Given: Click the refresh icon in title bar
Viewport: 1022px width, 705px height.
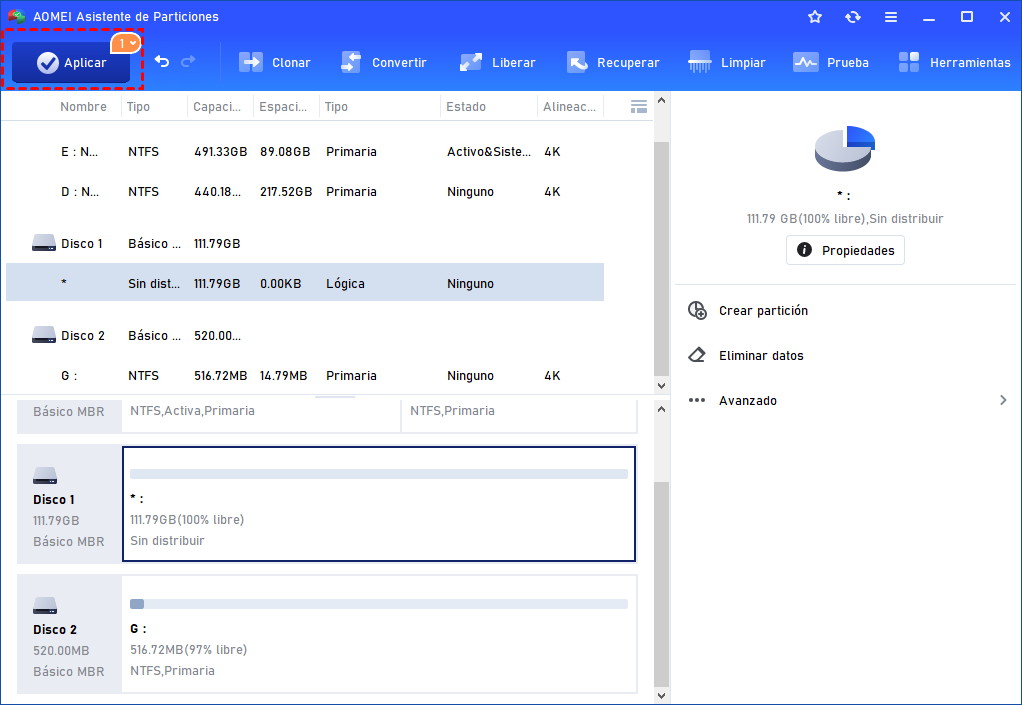Looking at the screenshot, I should 852,17.
